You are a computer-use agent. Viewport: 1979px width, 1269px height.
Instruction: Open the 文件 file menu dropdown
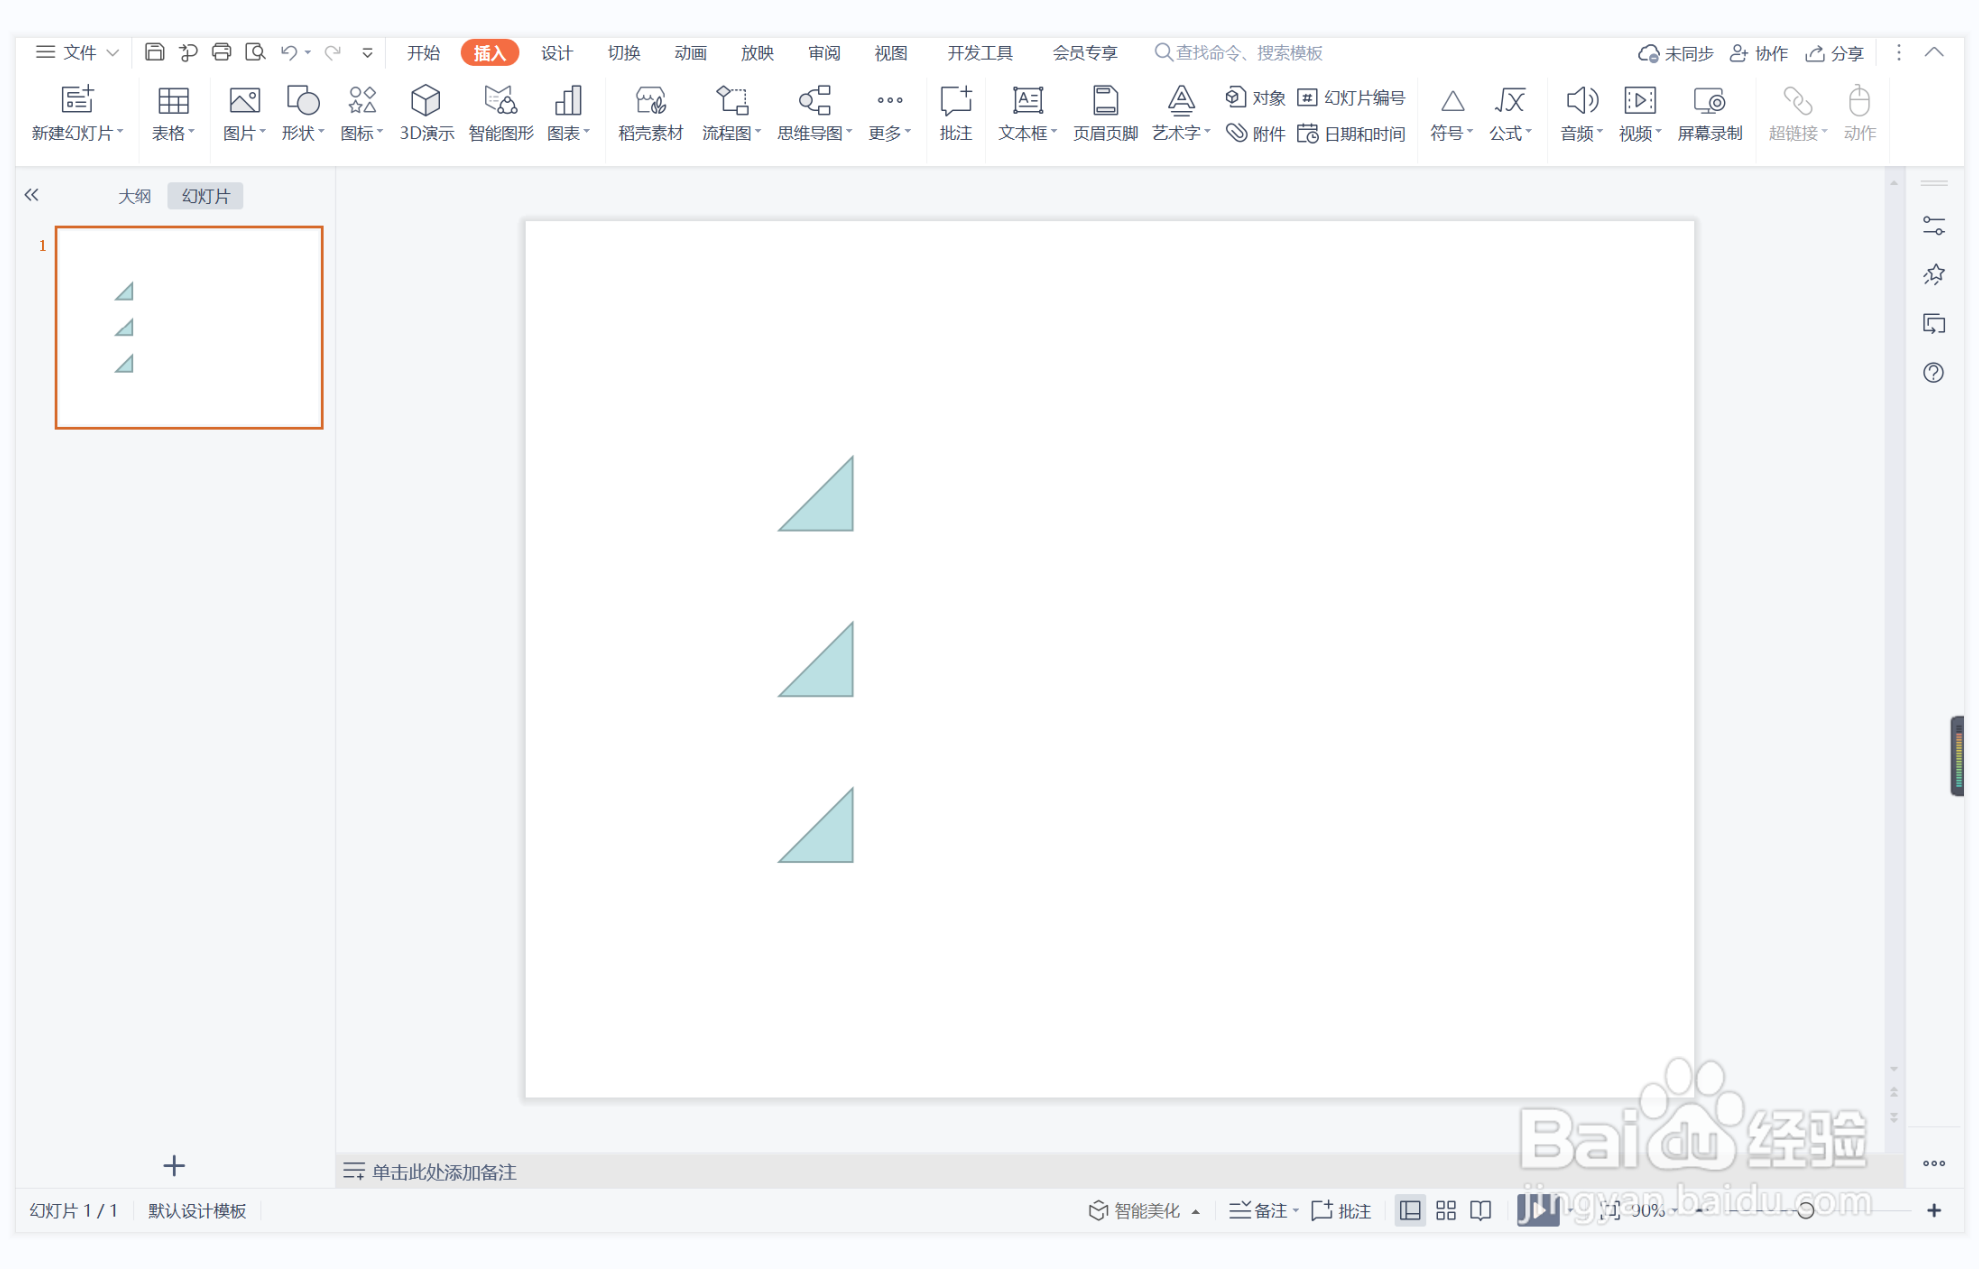[x=77, y=52]
